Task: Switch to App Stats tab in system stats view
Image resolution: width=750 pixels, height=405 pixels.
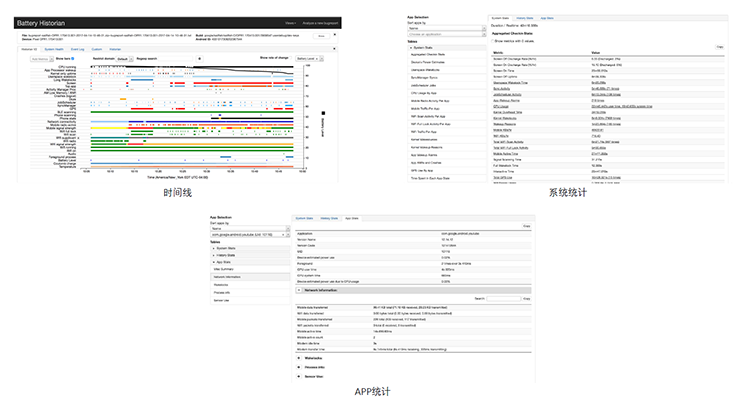Action: (x=547, y=18)
